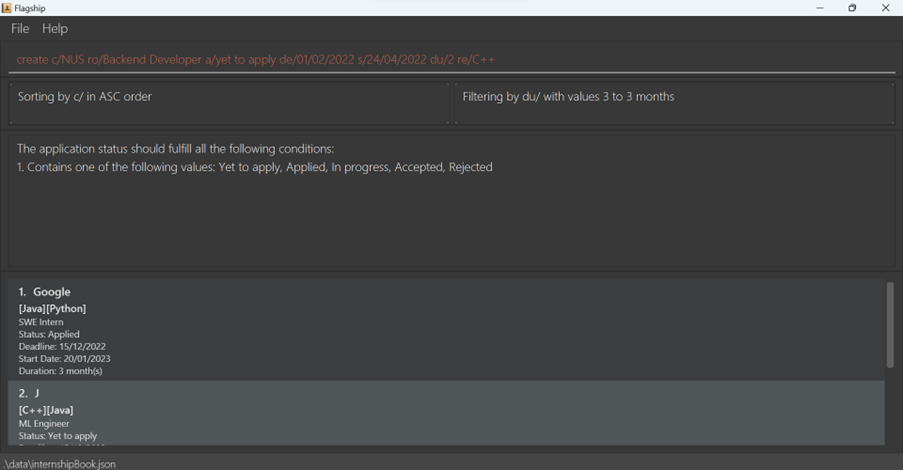Screen dimensions: 903x470
Task: Open the File menu
Action: point(20,28)
